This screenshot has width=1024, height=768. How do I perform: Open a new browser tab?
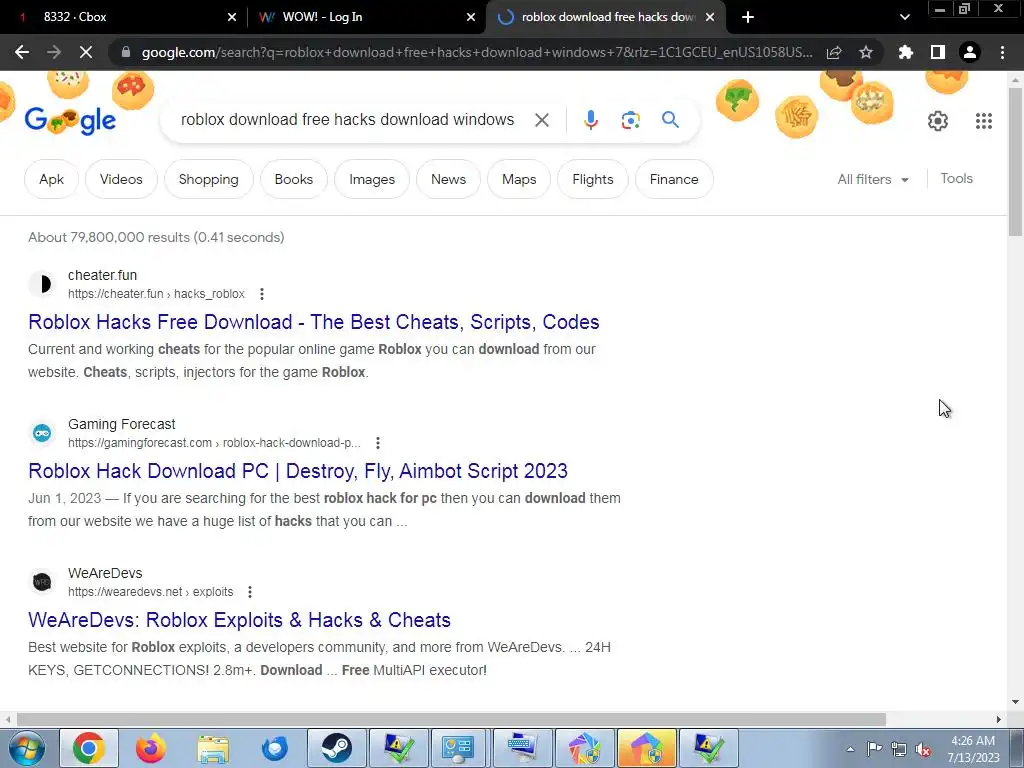[x=748, y=18]
